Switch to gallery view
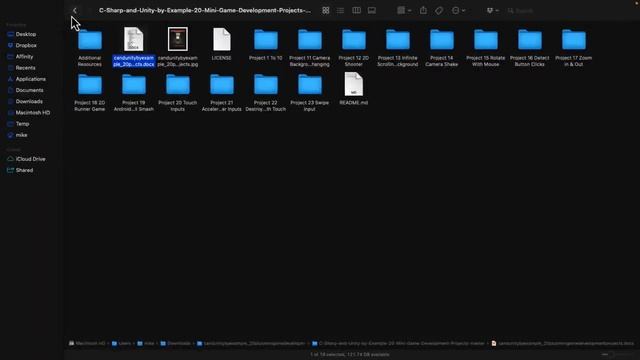Screen dimensions: 640x360 (372, 11)
